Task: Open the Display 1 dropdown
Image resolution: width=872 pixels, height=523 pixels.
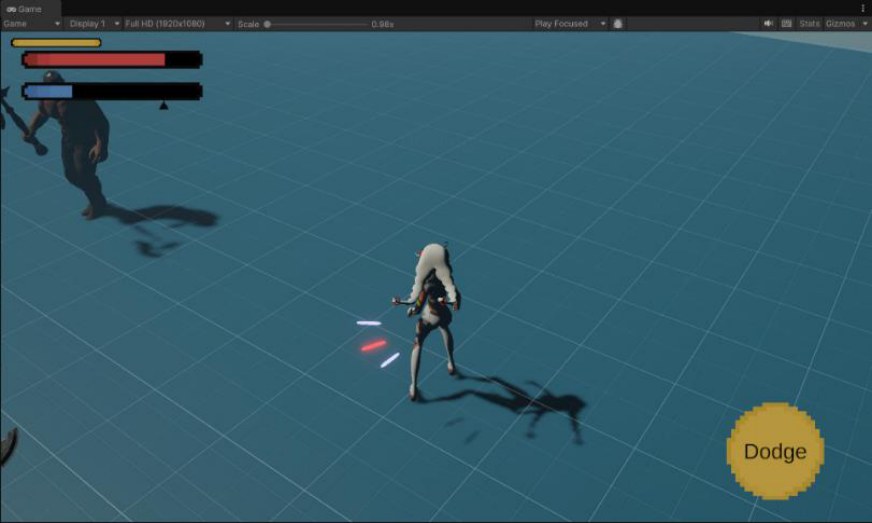Action: (93, 24)
